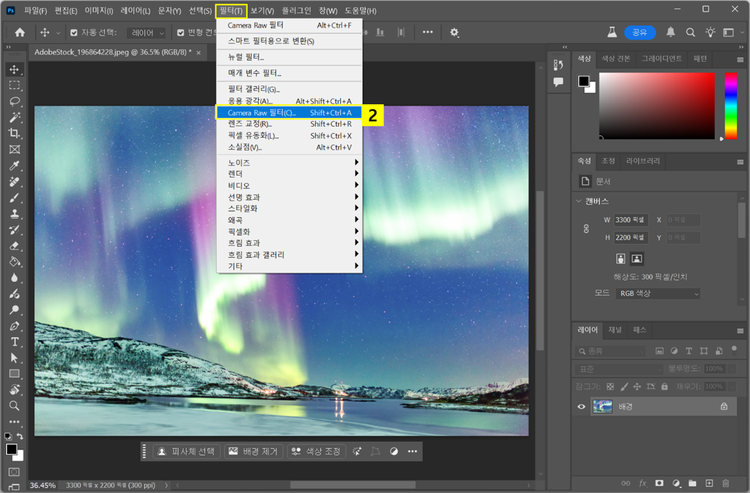Toggle Quick Mask mode
This screenshot has height=493, width=750.
(14, 472)
